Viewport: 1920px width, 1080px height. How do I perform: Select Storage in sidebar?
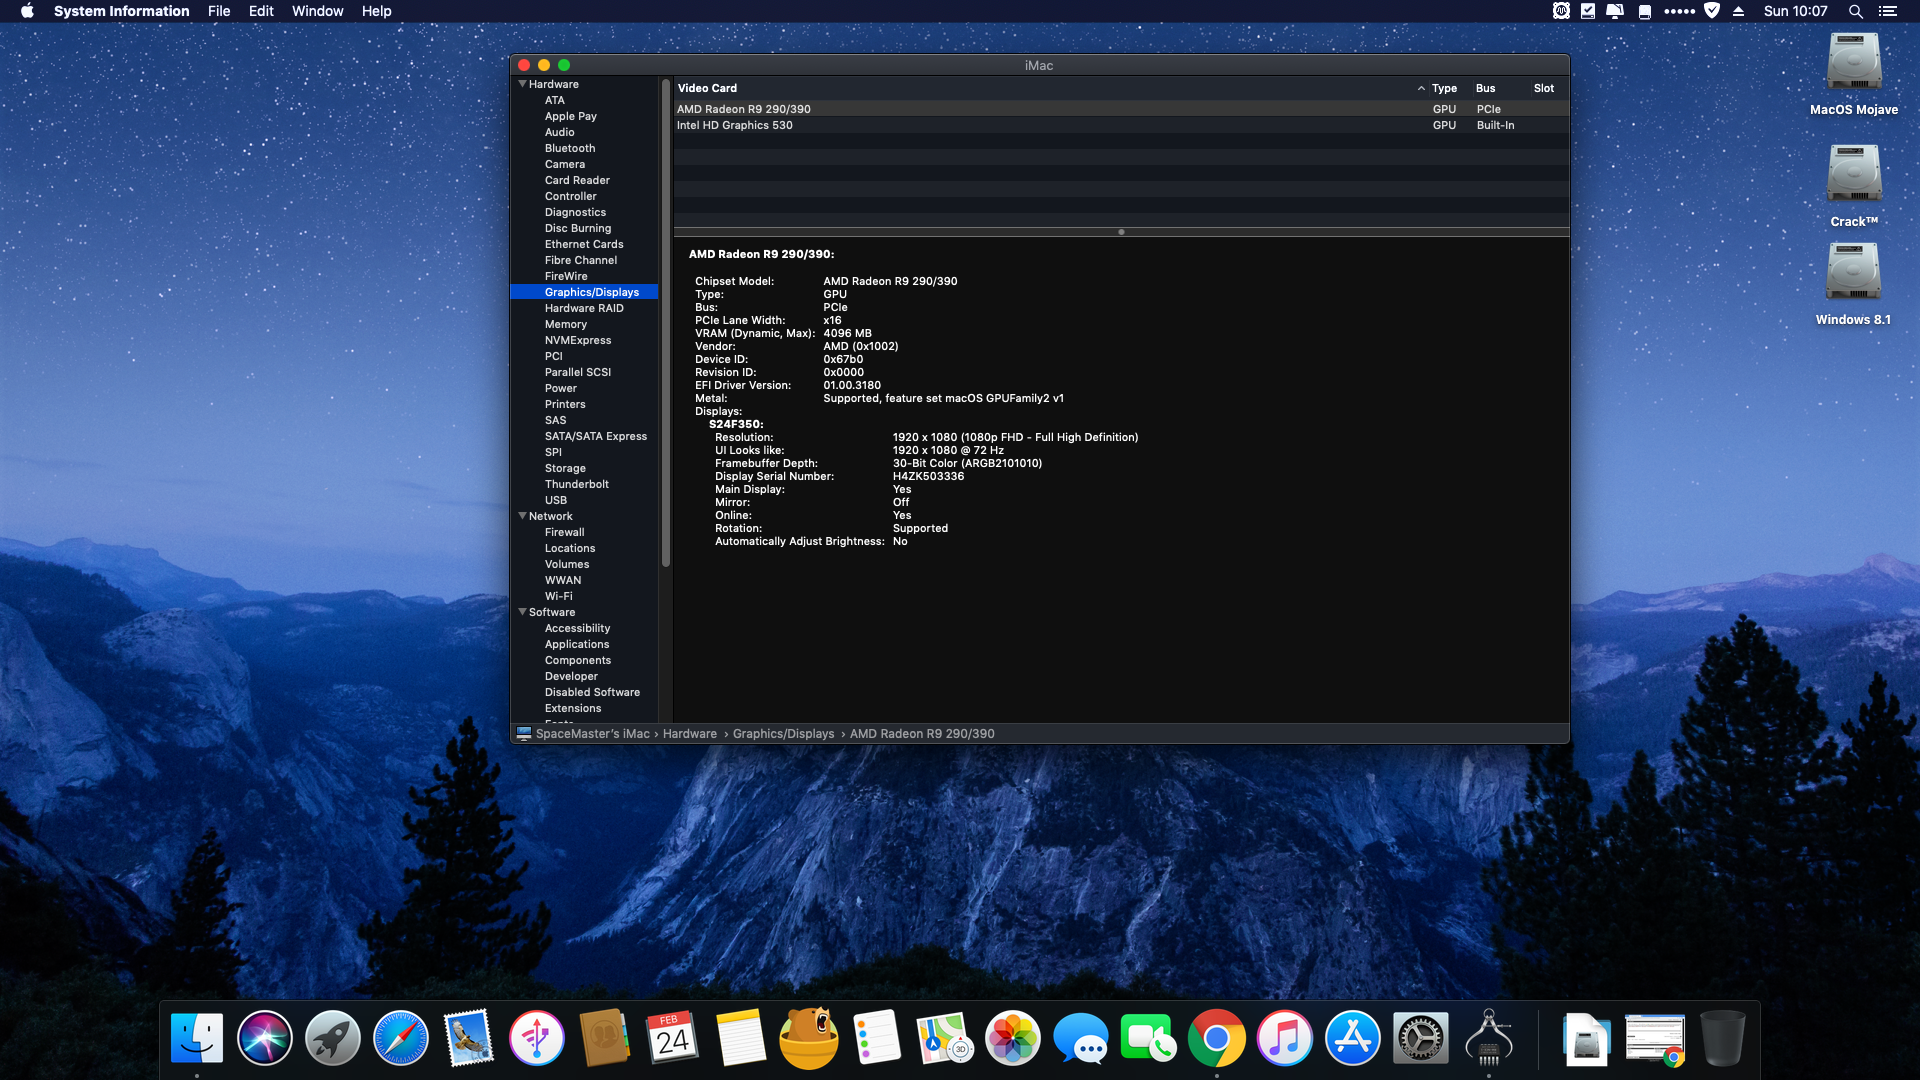click(565, 468)
